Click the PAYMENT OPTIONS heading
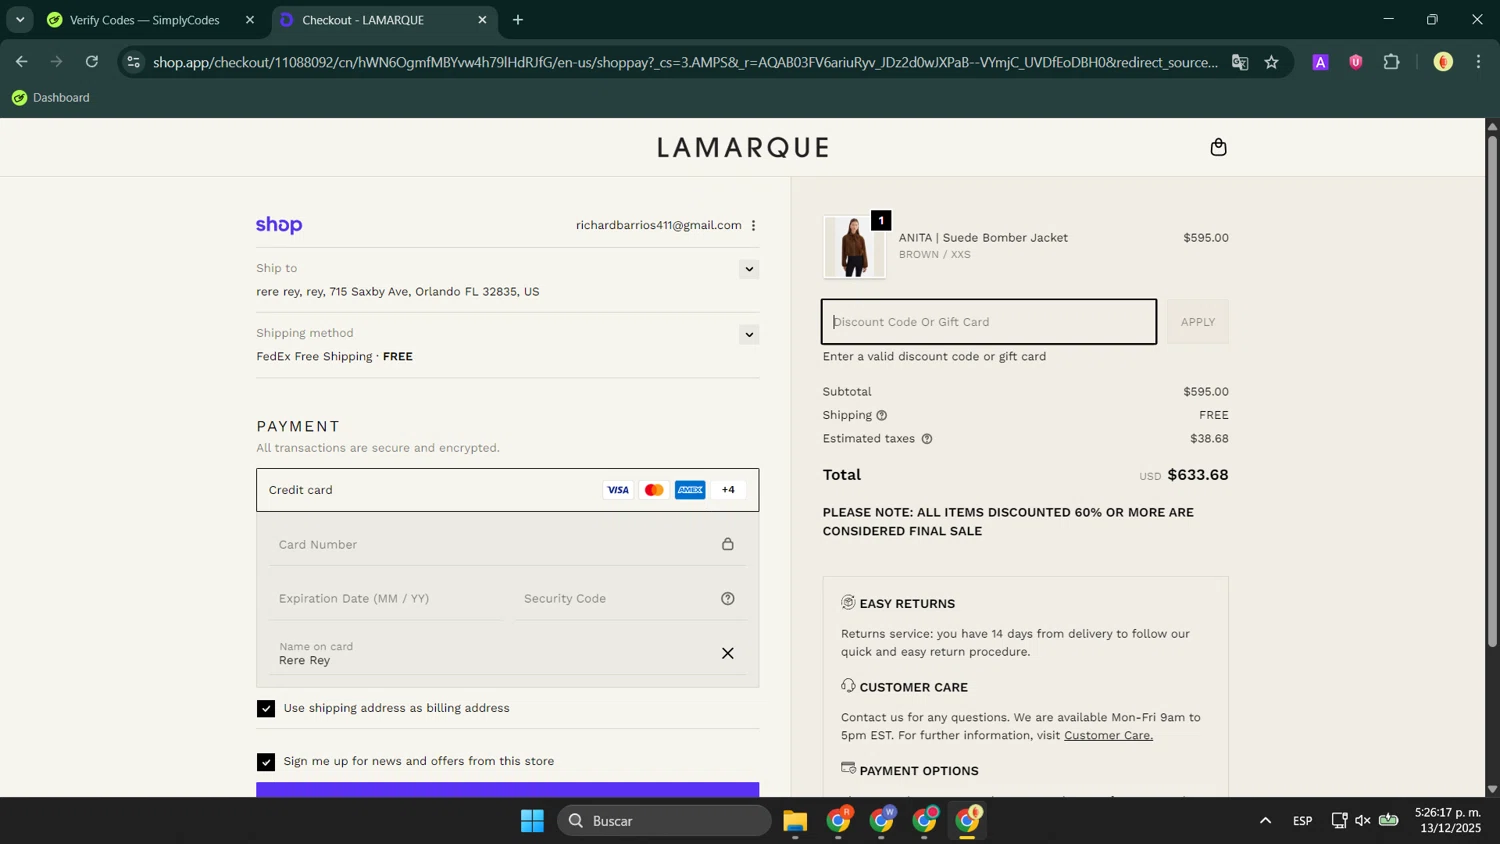The width and height of the screenshot is (1500, 844). click(919, 771)
